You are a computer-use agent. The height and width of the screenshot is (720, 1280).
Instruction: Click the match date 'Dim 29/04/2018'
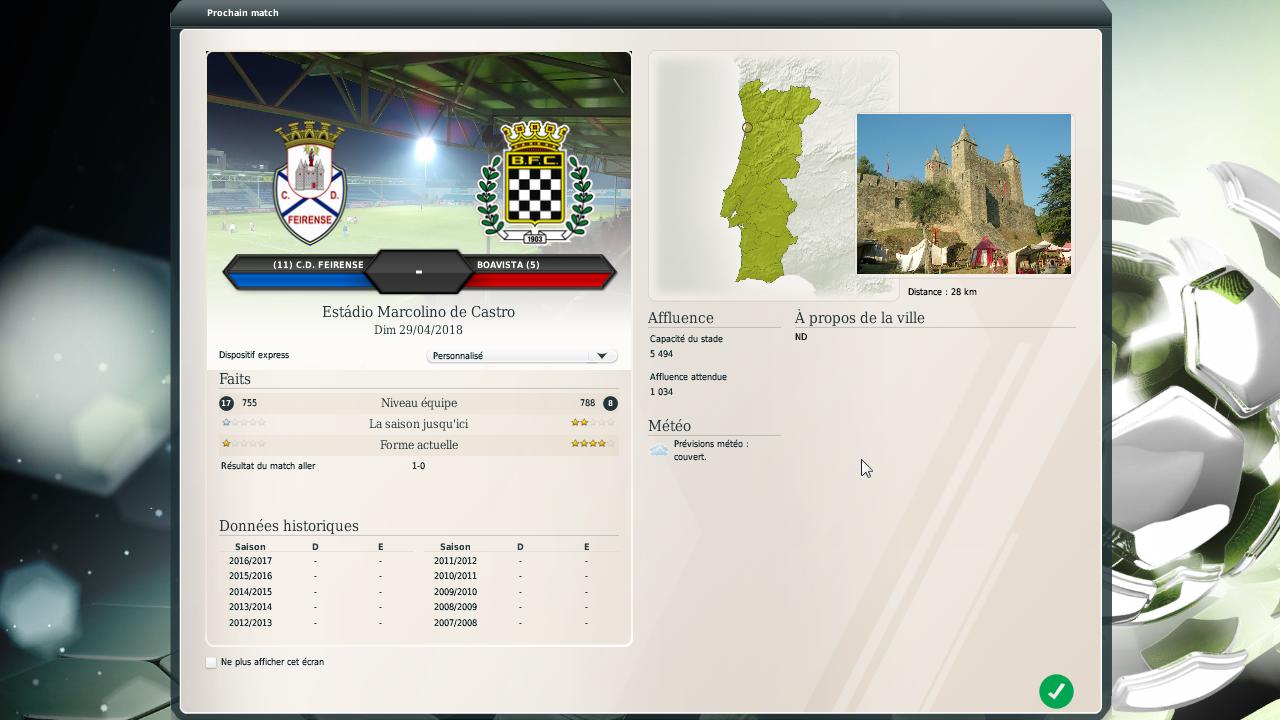click(418, 330)
